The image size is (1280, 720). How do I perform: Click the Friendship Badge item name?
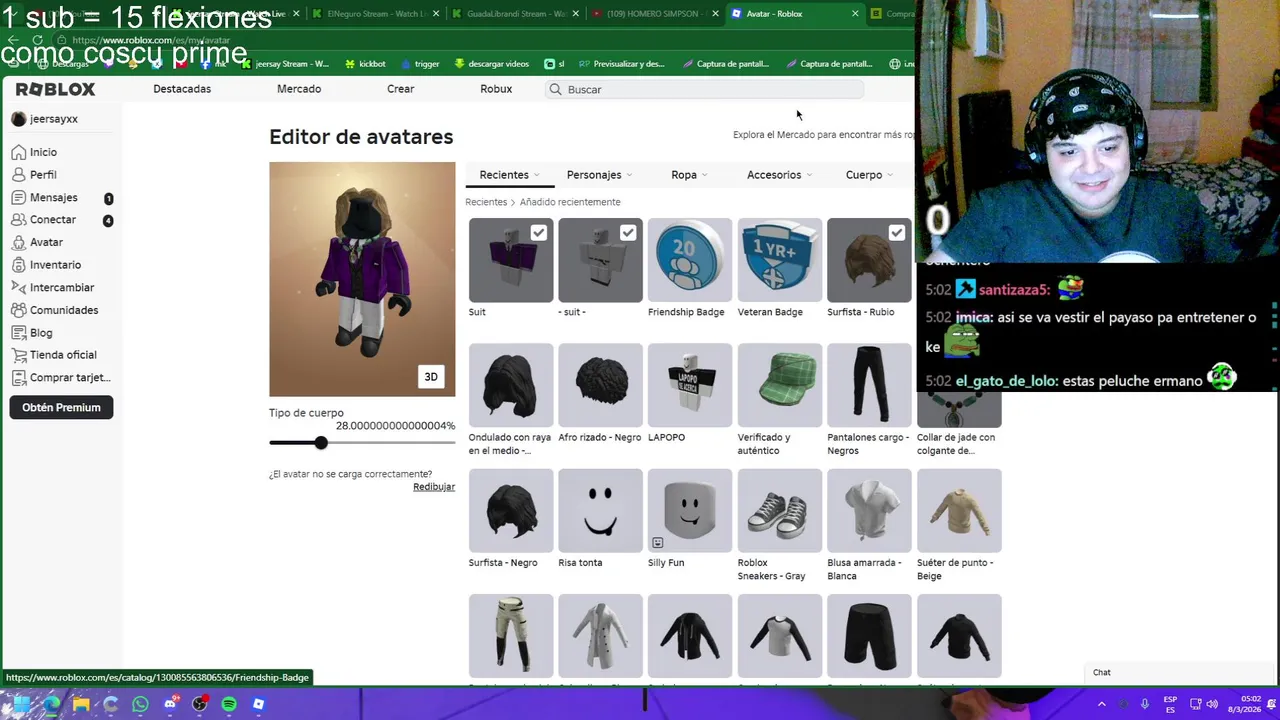pos(686,312)
